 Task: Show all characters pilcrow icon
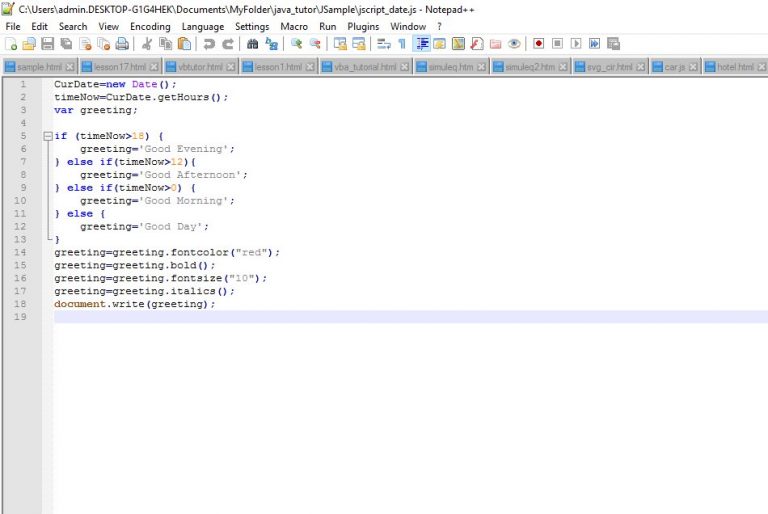[x=402, y=44]
